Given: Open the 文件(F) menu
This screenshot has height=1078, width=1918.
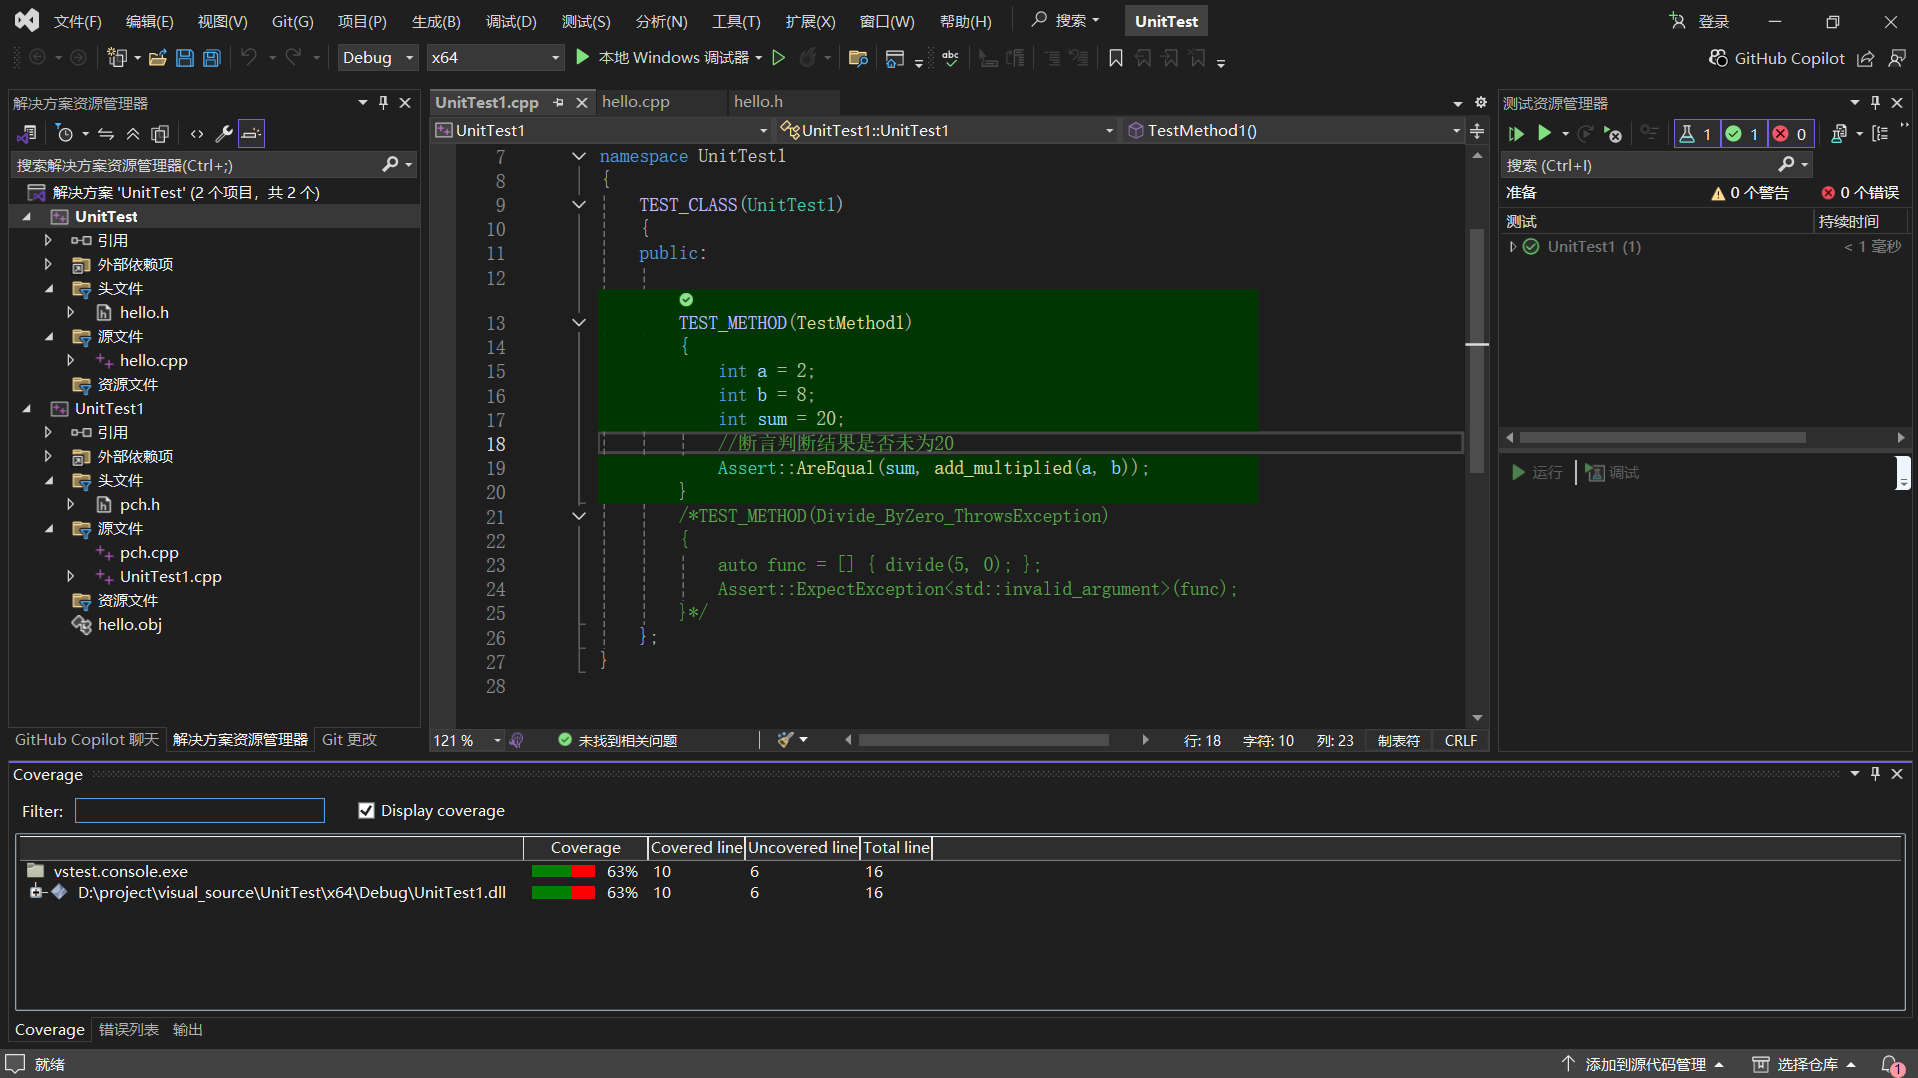Looking at the screenshot, I should pos(77,21).
